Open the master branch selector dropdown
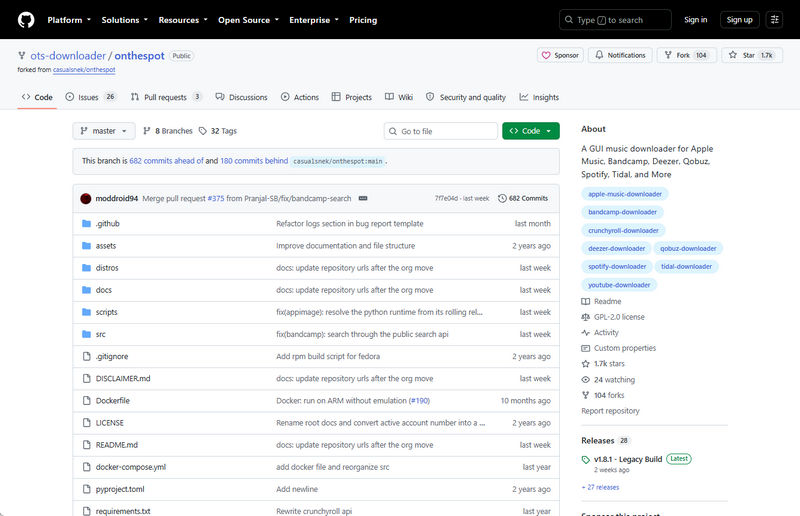This screenshot has width=800, height=516. (104, 131)
